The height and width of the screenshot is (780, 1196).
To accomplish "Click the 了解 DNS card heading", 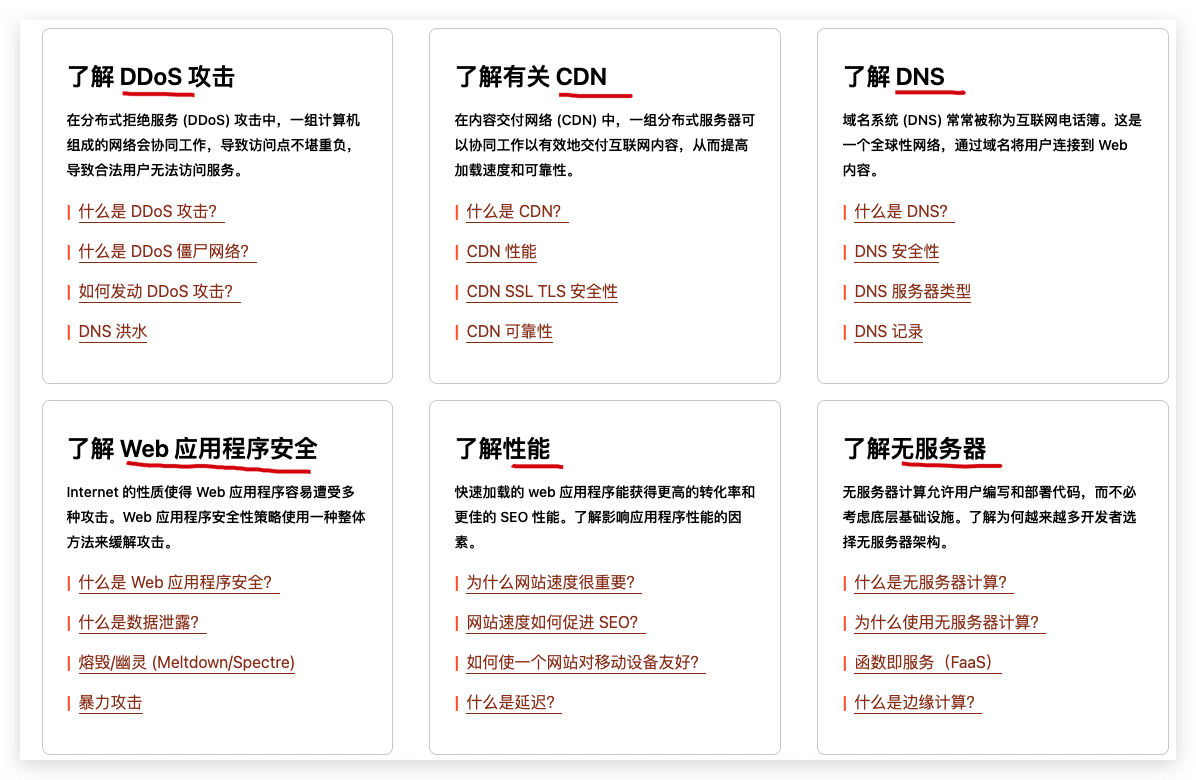I will 894,77.
